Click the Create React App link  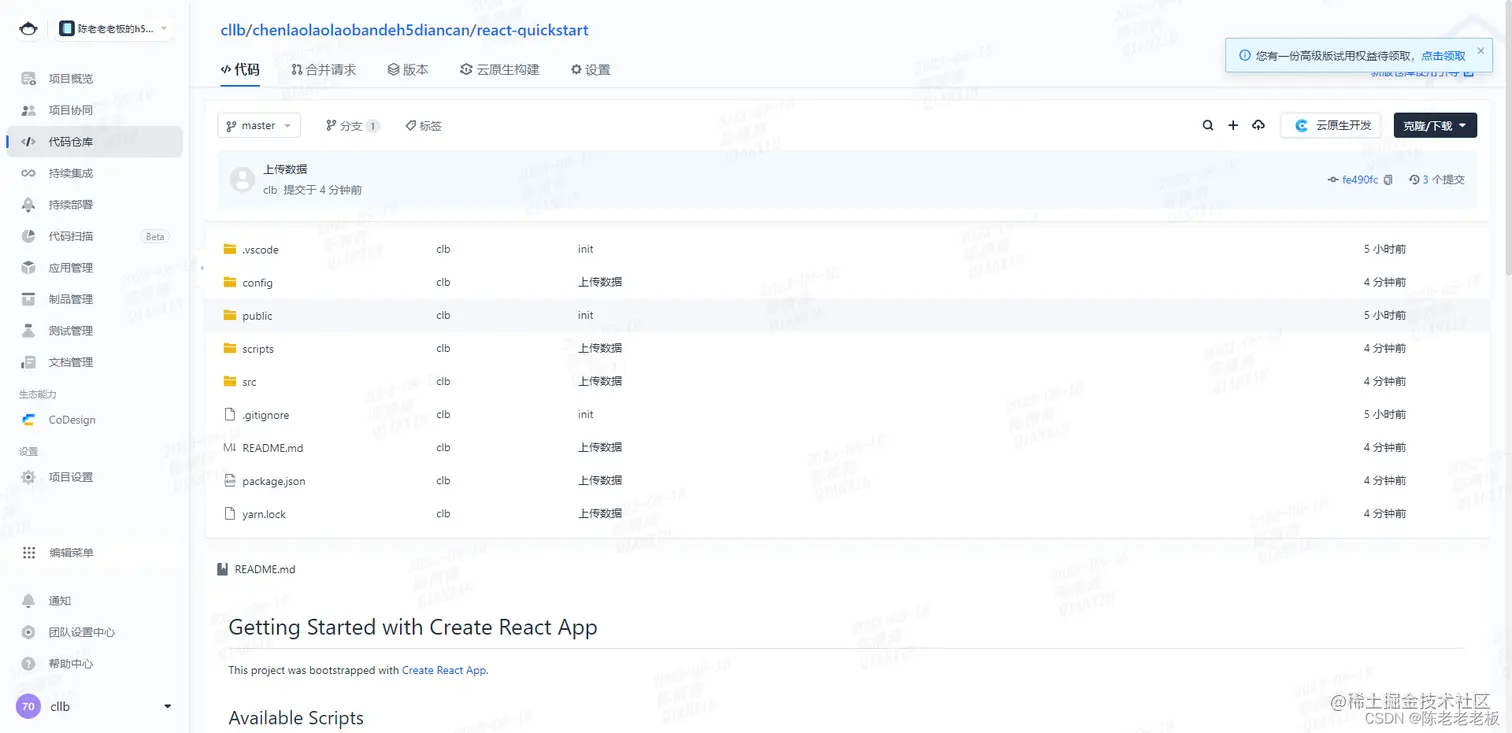pyautogui.click(x=444, y=670)
